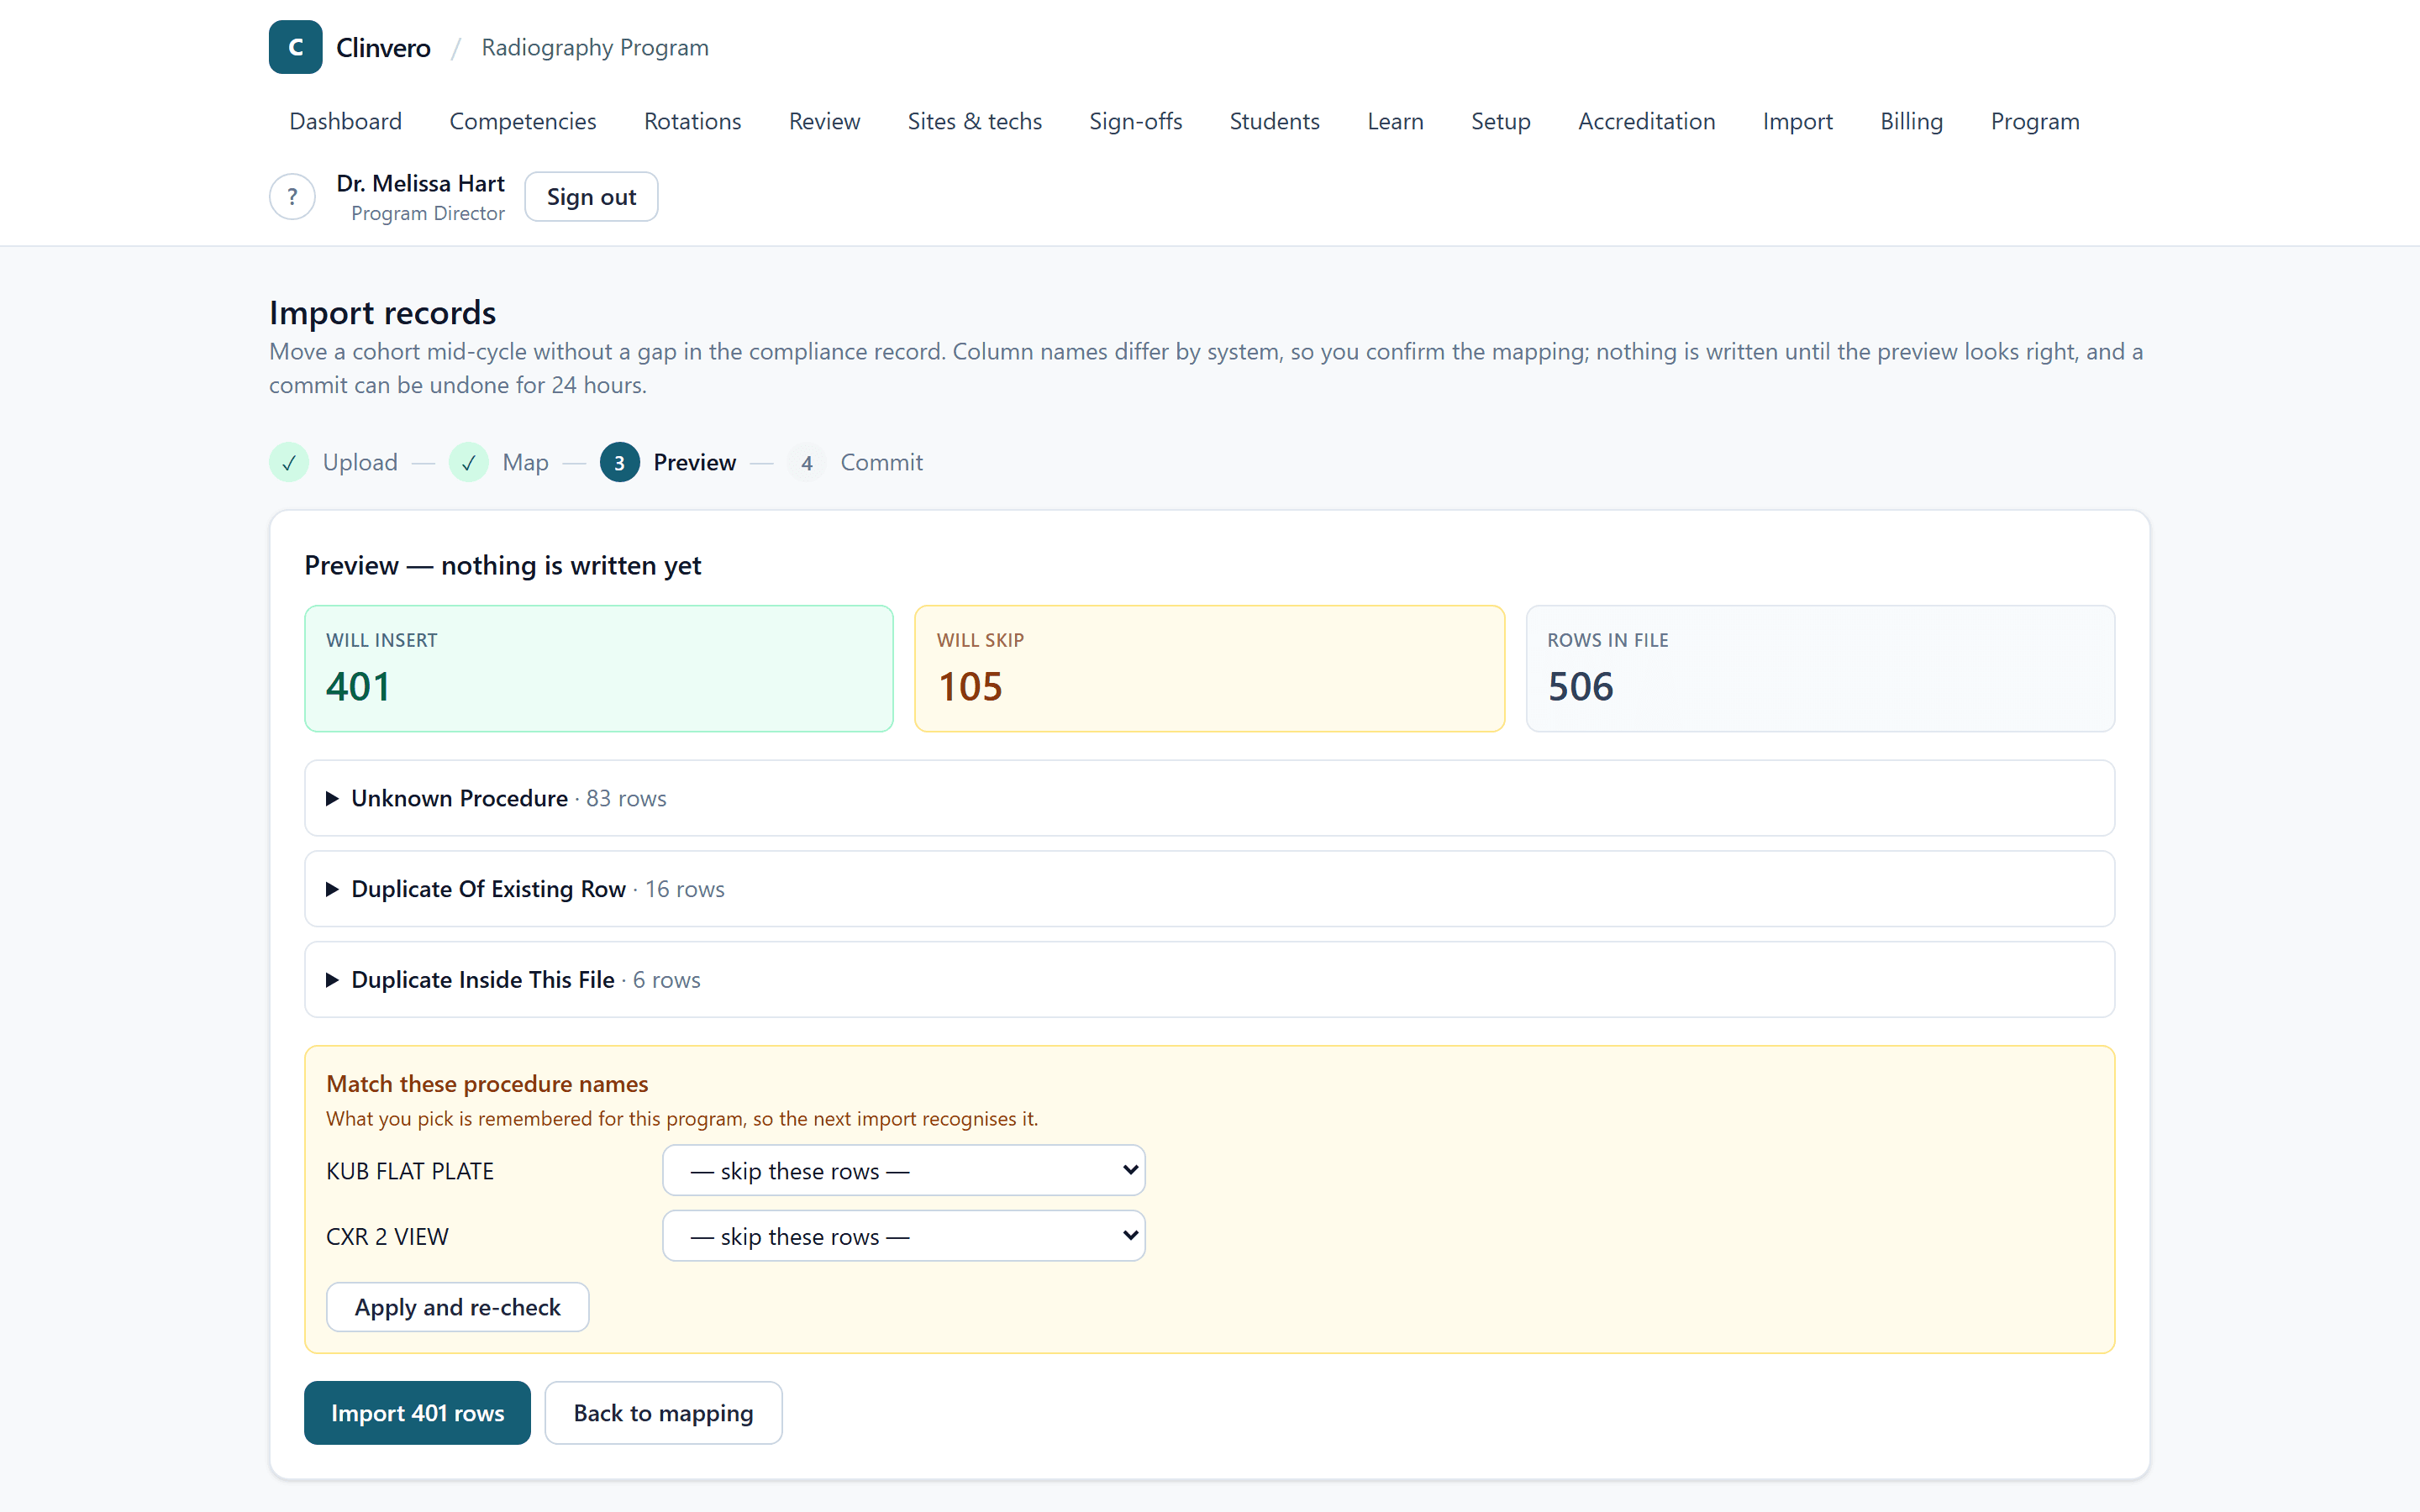Click the Will Skip 105 card
Viewport: 2420px width, 1512px height.
1209,668
